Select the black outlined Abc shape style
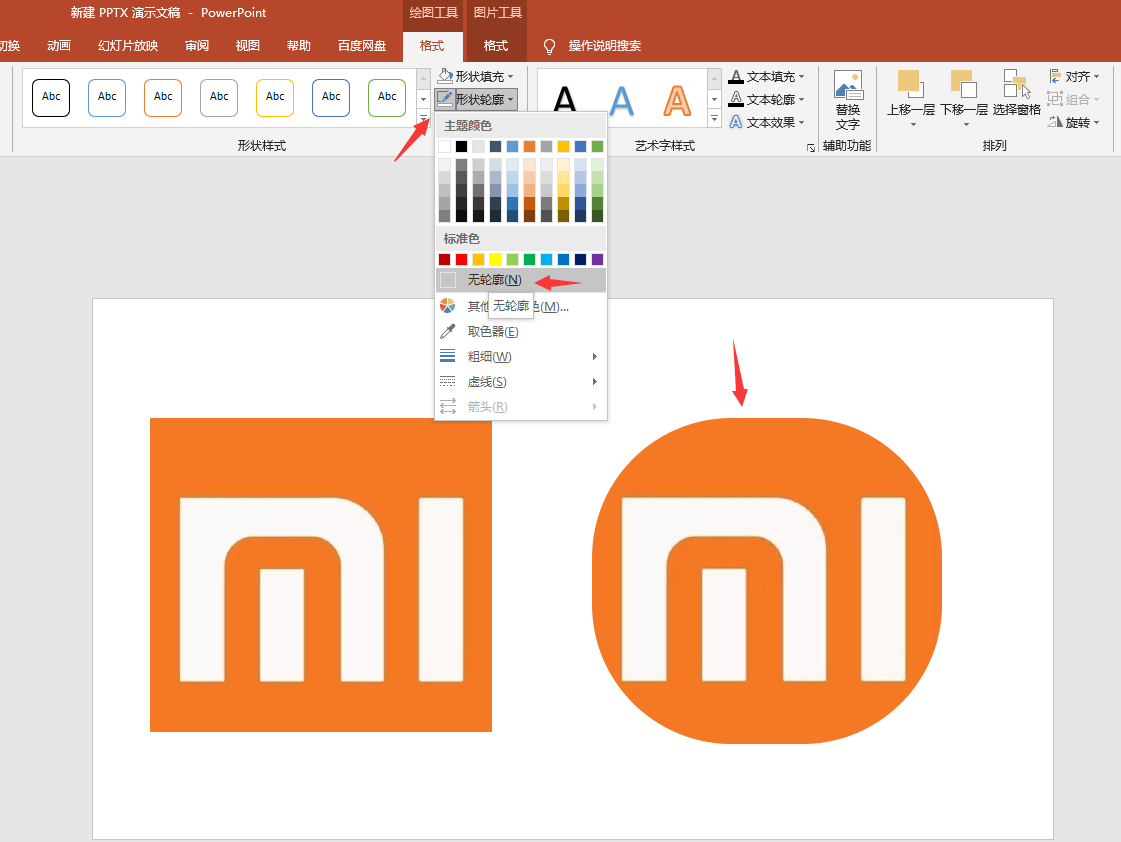1121x842 pixels. (51, 97)
